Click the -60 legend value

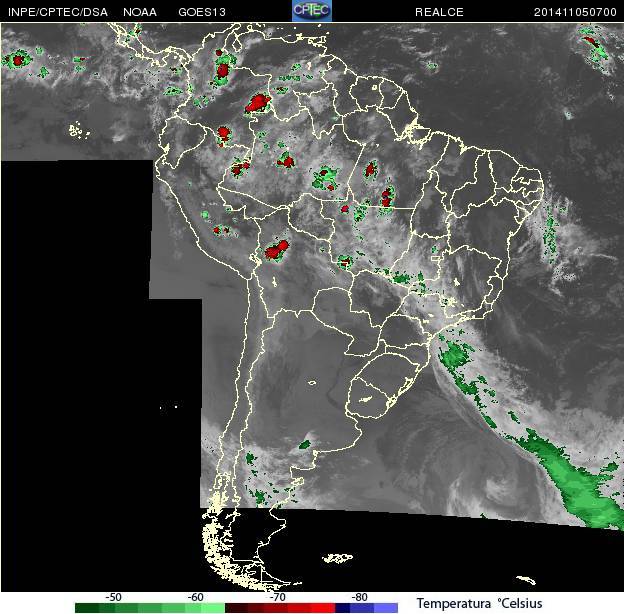pyautogui.click(x=195, y=597)
